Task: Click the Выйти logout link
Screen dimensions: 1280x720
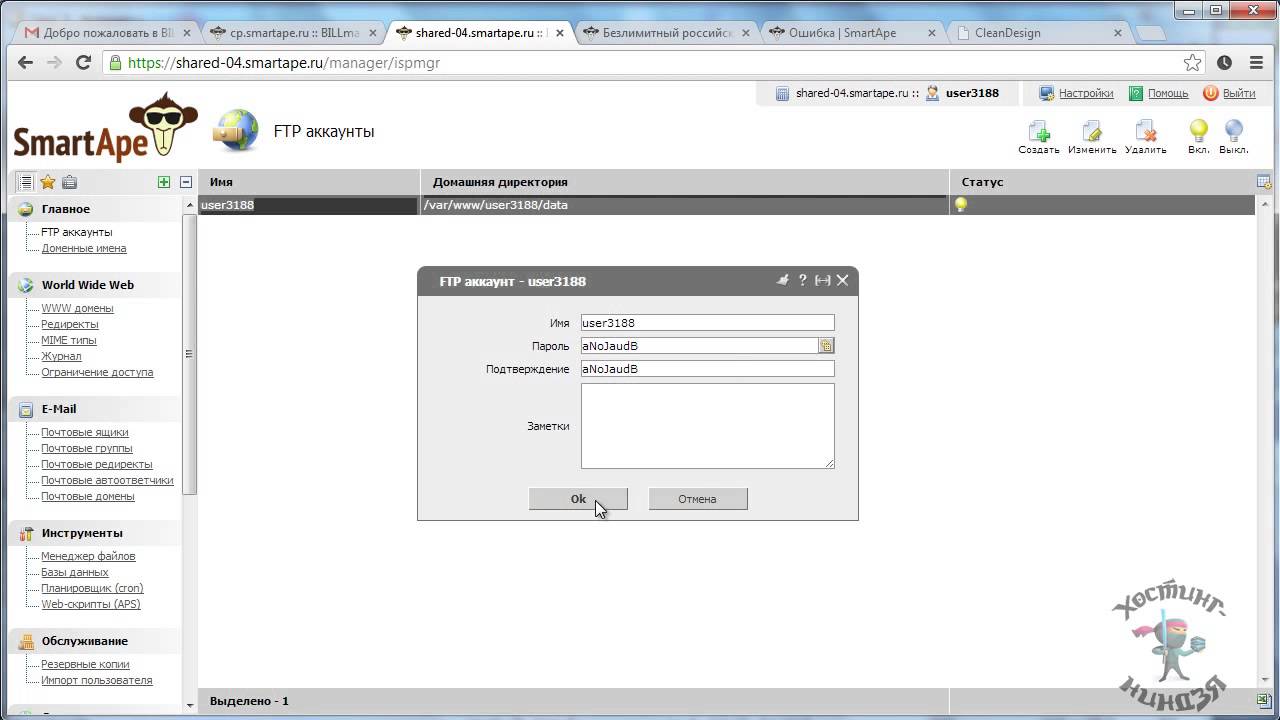Action: (x=1239, y=93)
